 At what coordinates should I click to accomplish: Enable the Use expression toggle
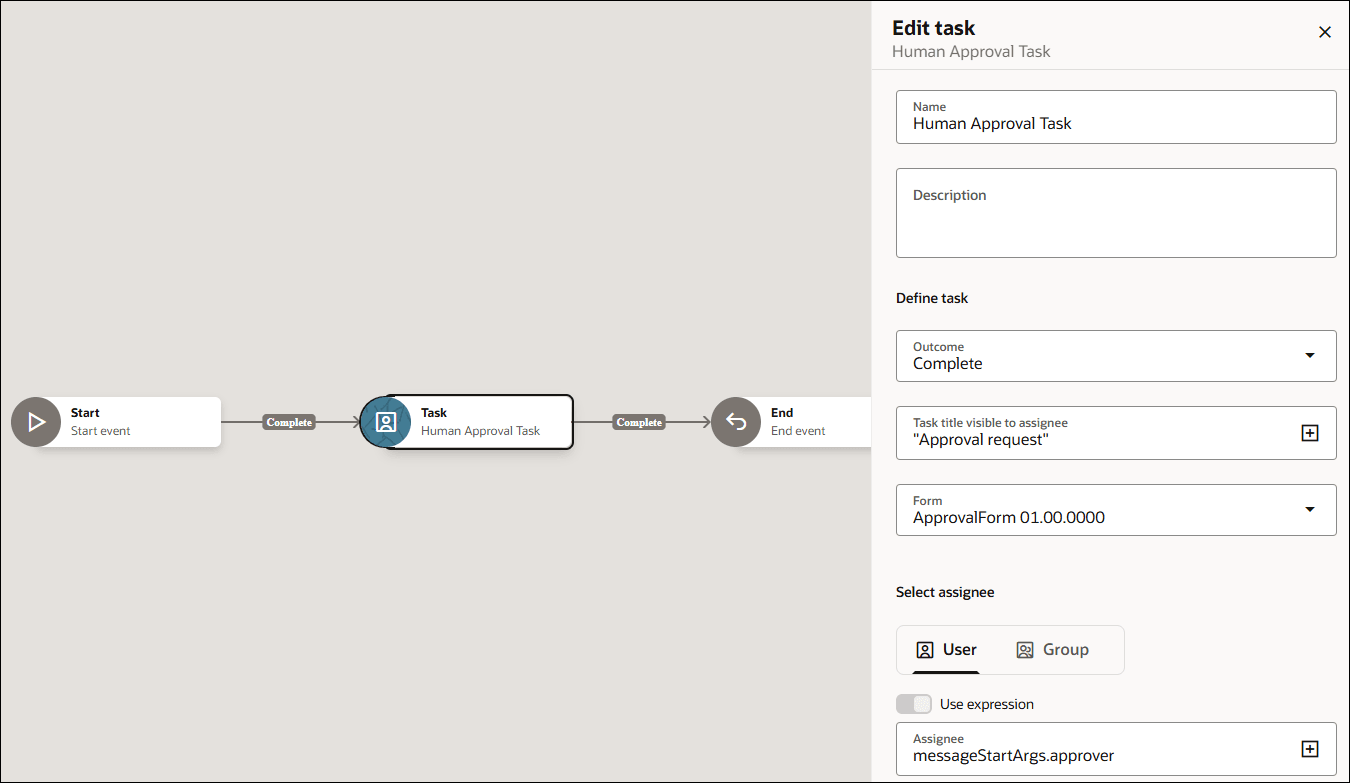tap(913, 703)
